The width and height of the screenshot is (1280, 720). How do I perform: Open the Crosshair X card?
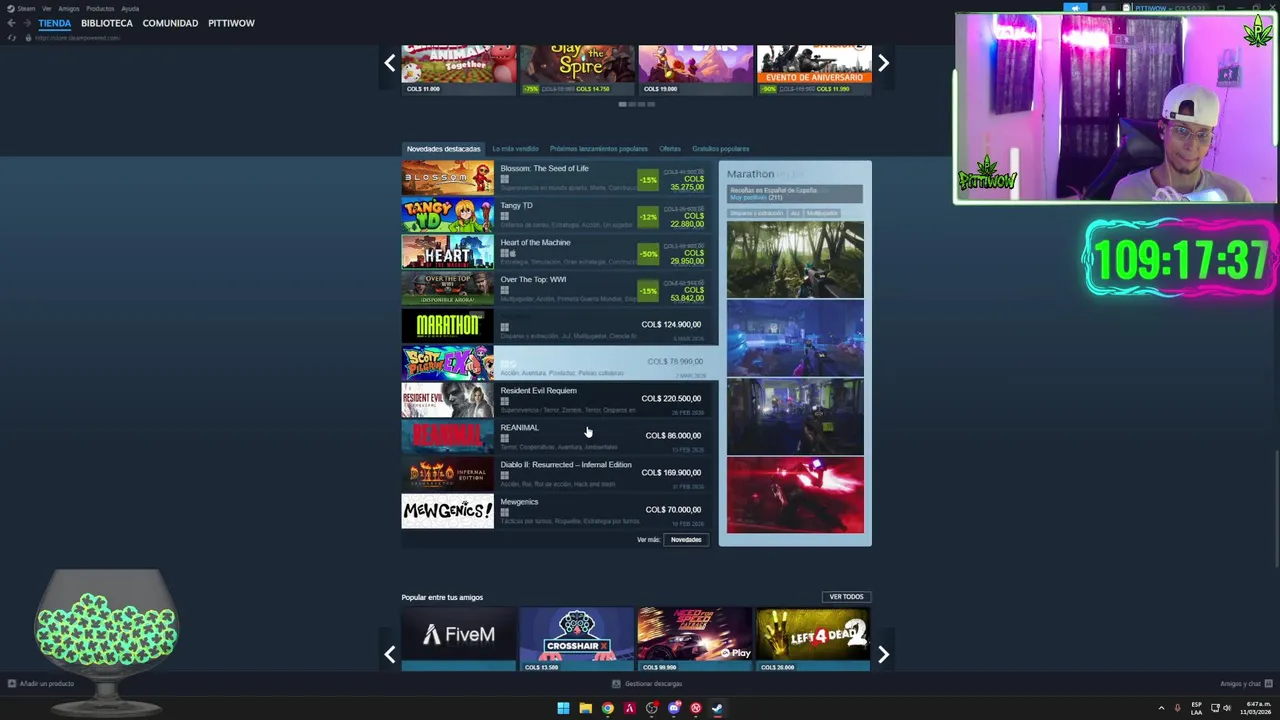click(576, 639)
